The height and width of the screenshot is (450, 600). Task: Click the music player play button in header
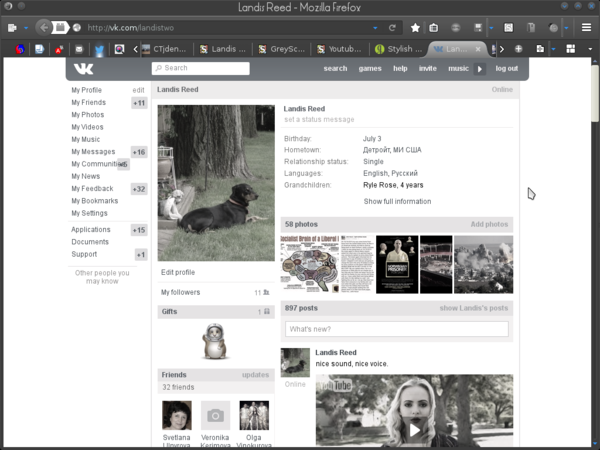coord(479,69)
